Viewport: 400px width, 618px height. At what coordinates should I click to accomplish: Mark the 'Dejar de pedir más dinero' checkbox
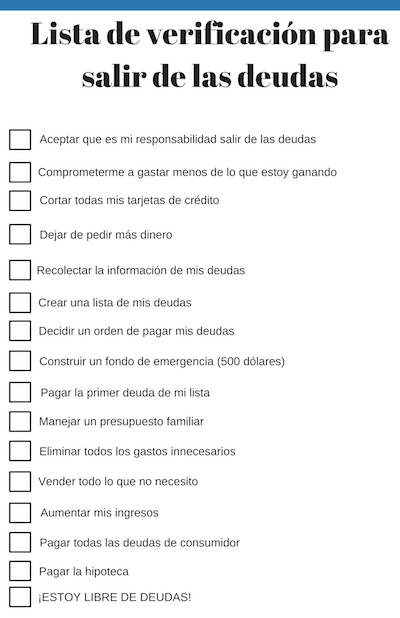coord(20,235)
